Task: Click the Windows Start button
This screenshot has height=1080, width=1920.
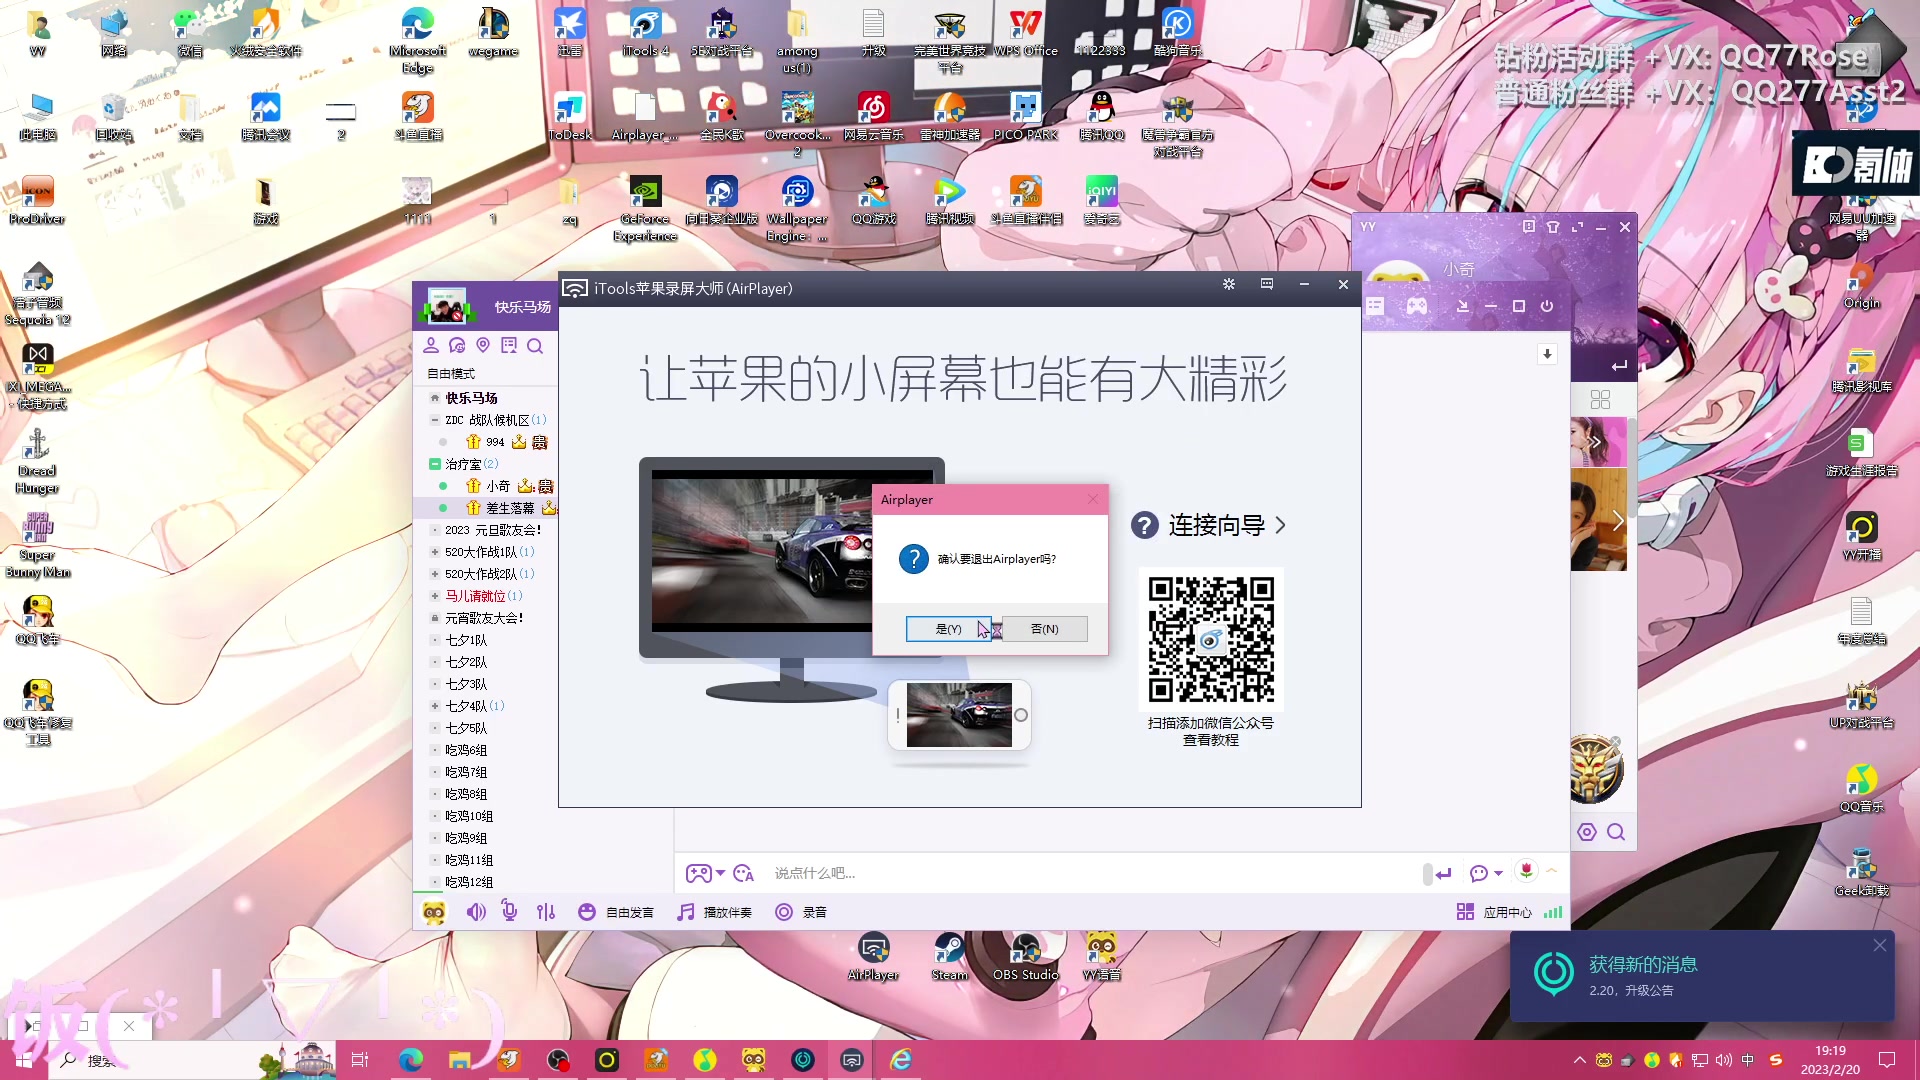Action: click(22, 1060)
